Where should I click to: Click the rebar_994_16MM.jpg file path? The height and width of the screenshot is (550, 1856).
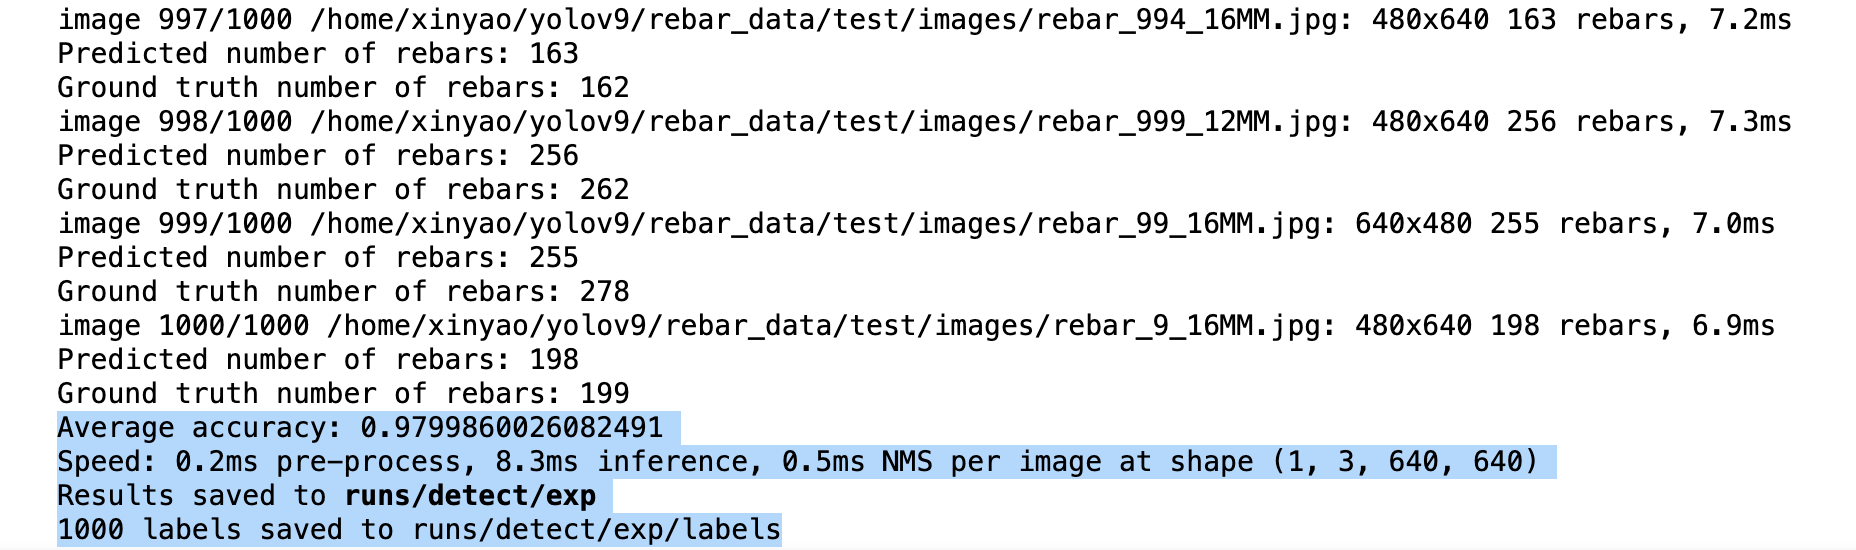point(825,20)
